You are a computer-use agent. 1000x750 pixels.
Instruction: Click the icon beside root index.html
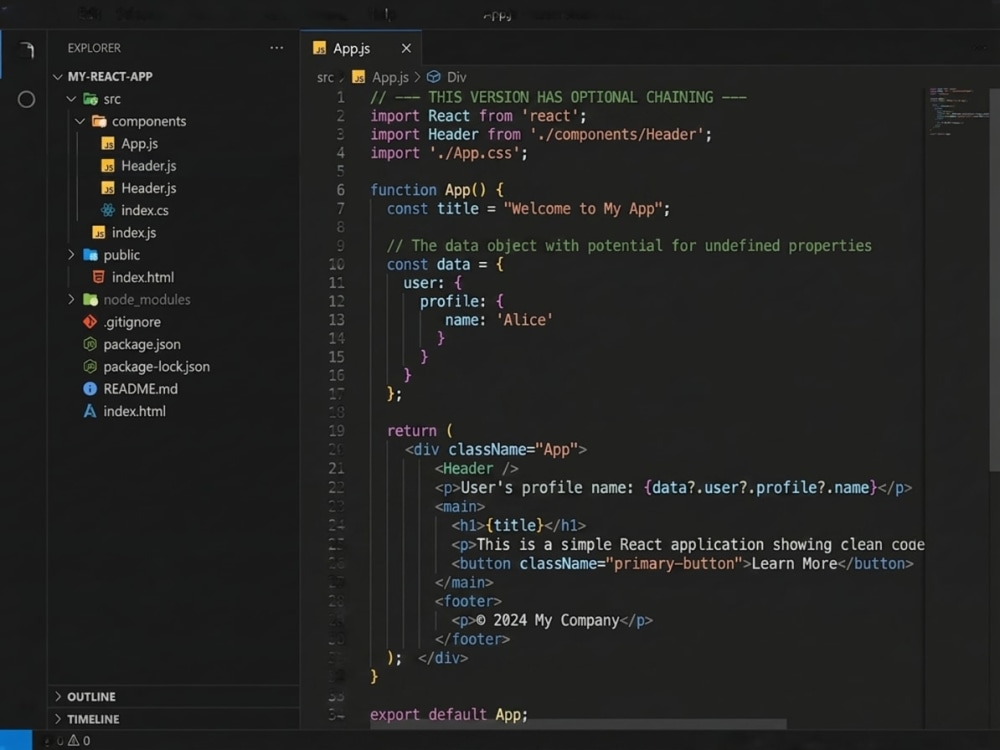[x=90, y=411]
